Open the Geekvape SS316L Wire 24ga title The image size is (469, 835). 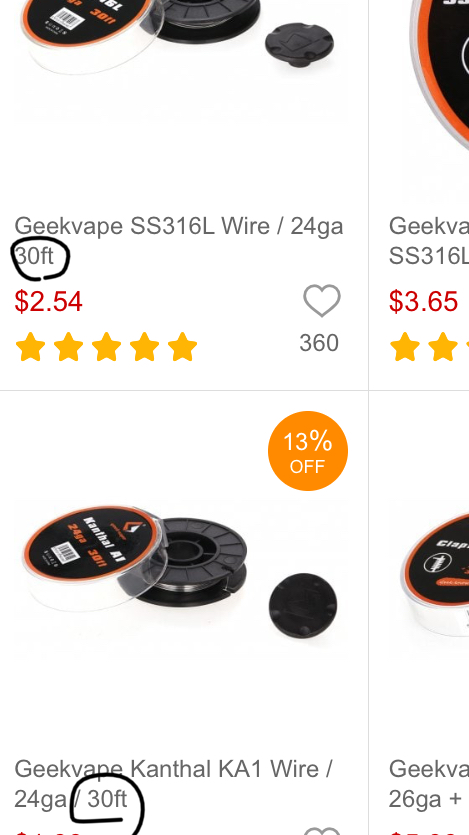[179, 241]
